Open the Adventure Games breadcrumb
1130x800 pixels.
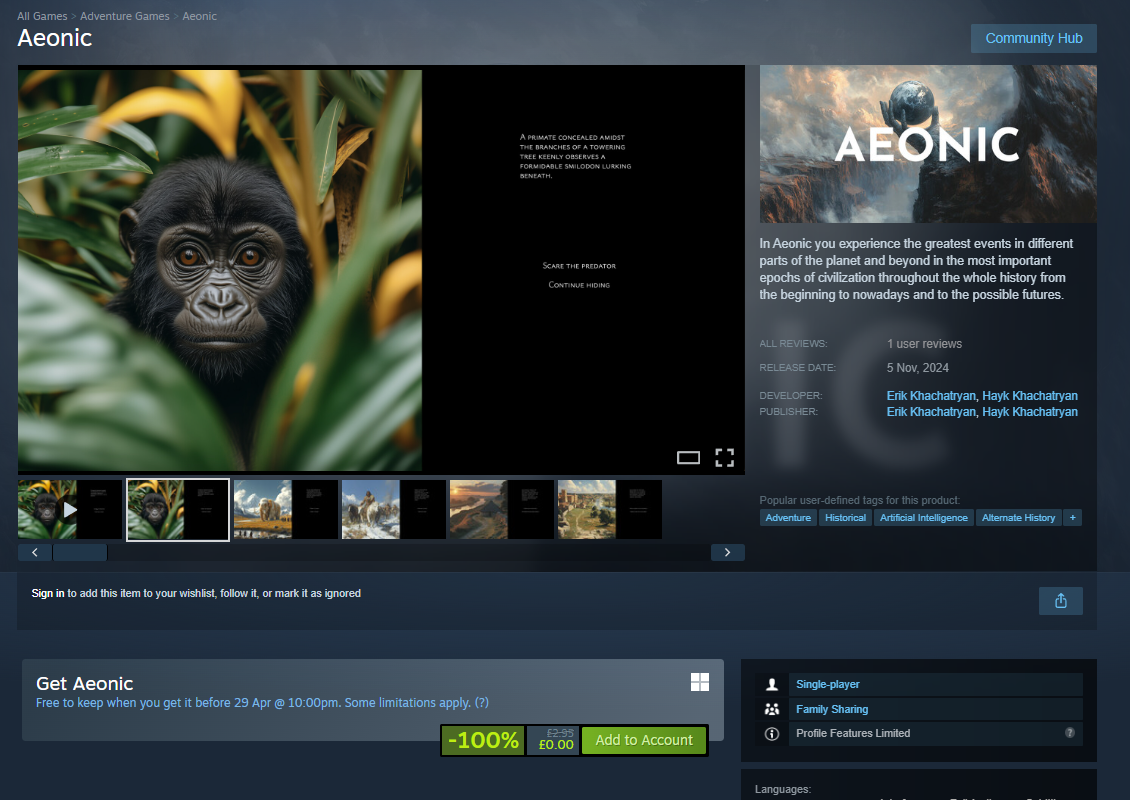tap(125, 16)
